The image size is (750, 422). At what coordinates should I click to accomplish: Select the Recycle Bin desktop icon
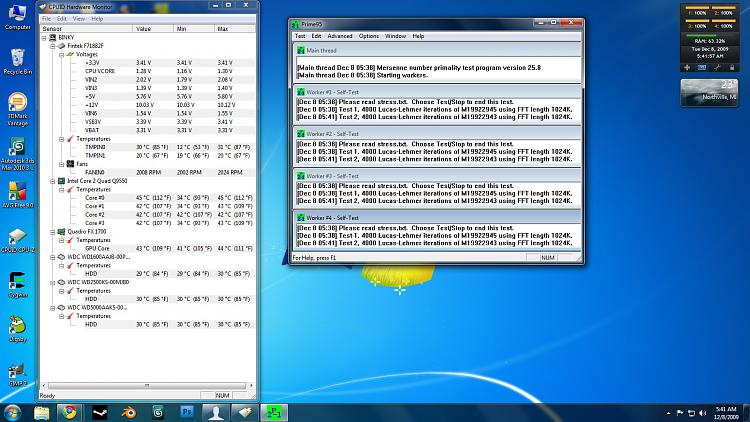pyautogui.click(x=17, y=61)
